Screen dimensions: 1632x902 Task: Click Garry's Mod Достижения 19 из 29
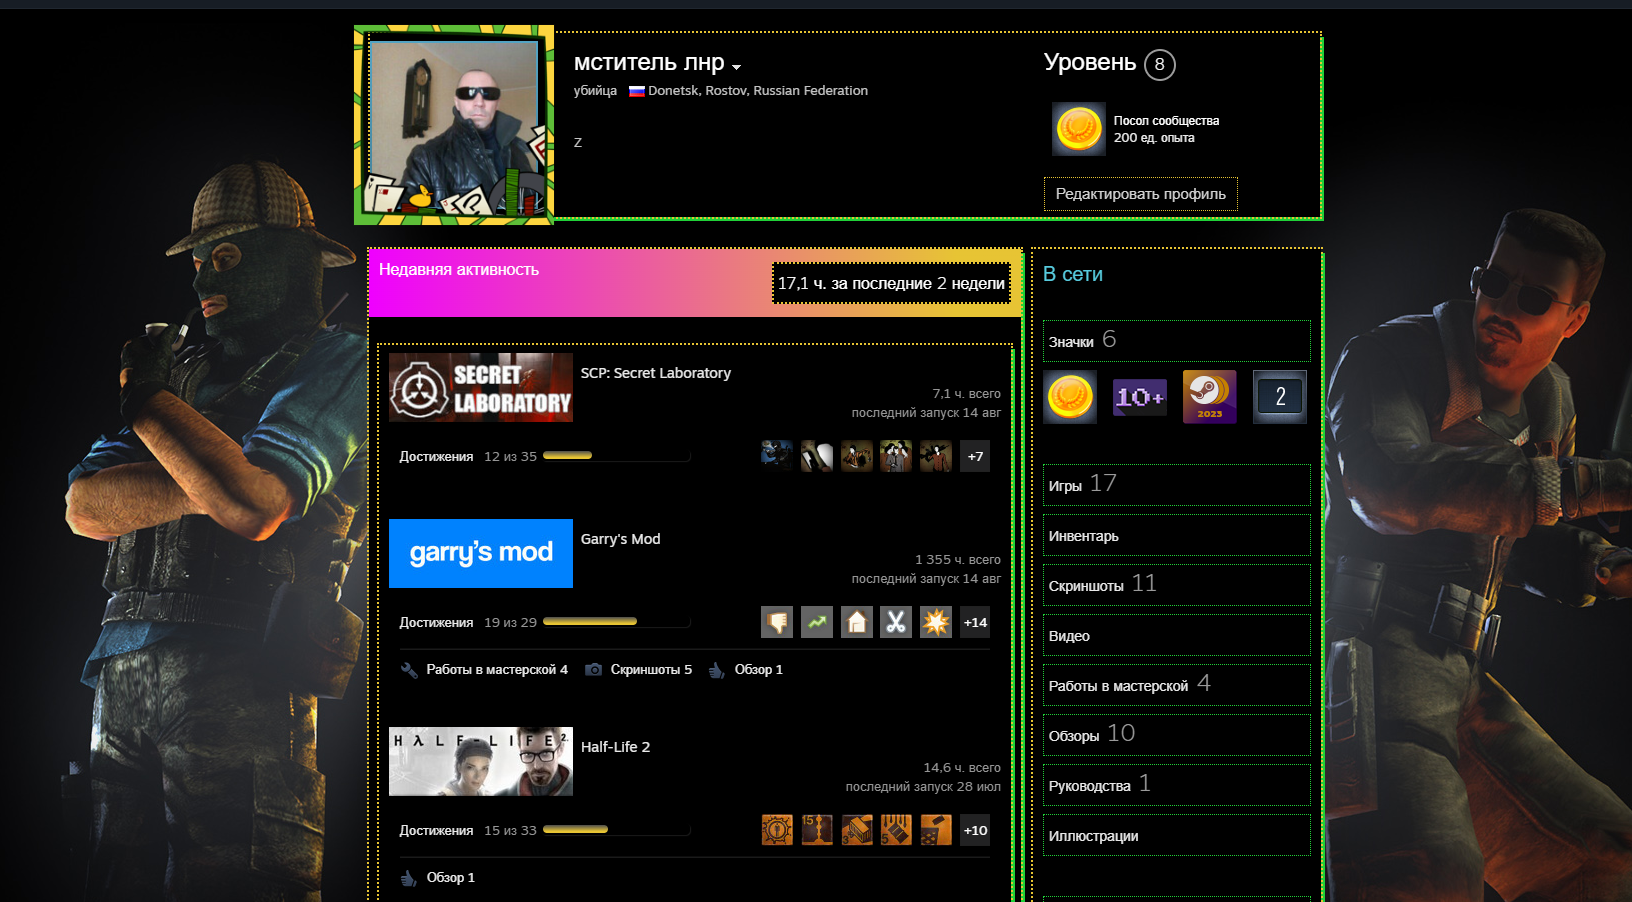468,622
